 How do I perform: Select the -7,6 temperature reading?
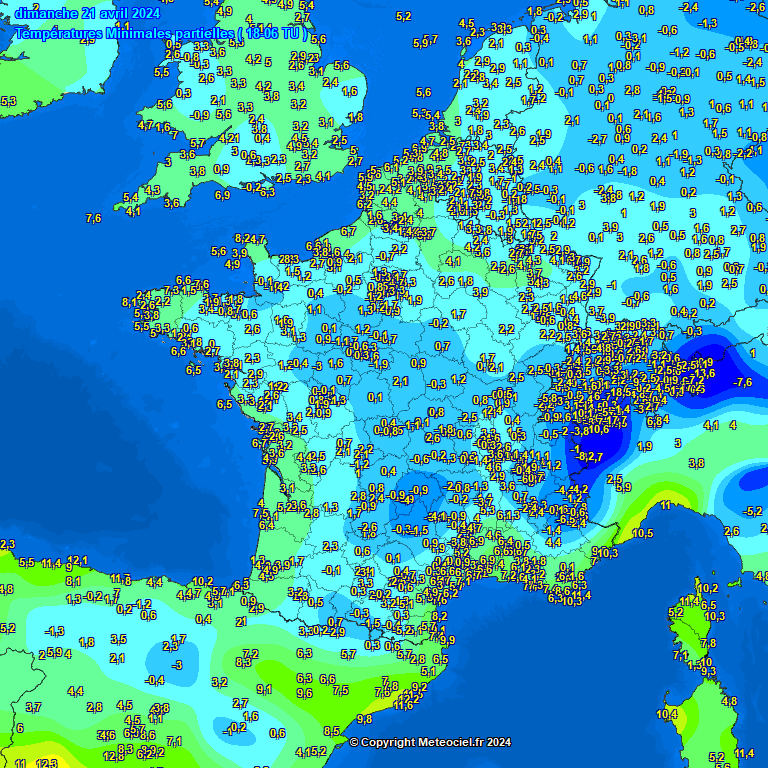742,382
